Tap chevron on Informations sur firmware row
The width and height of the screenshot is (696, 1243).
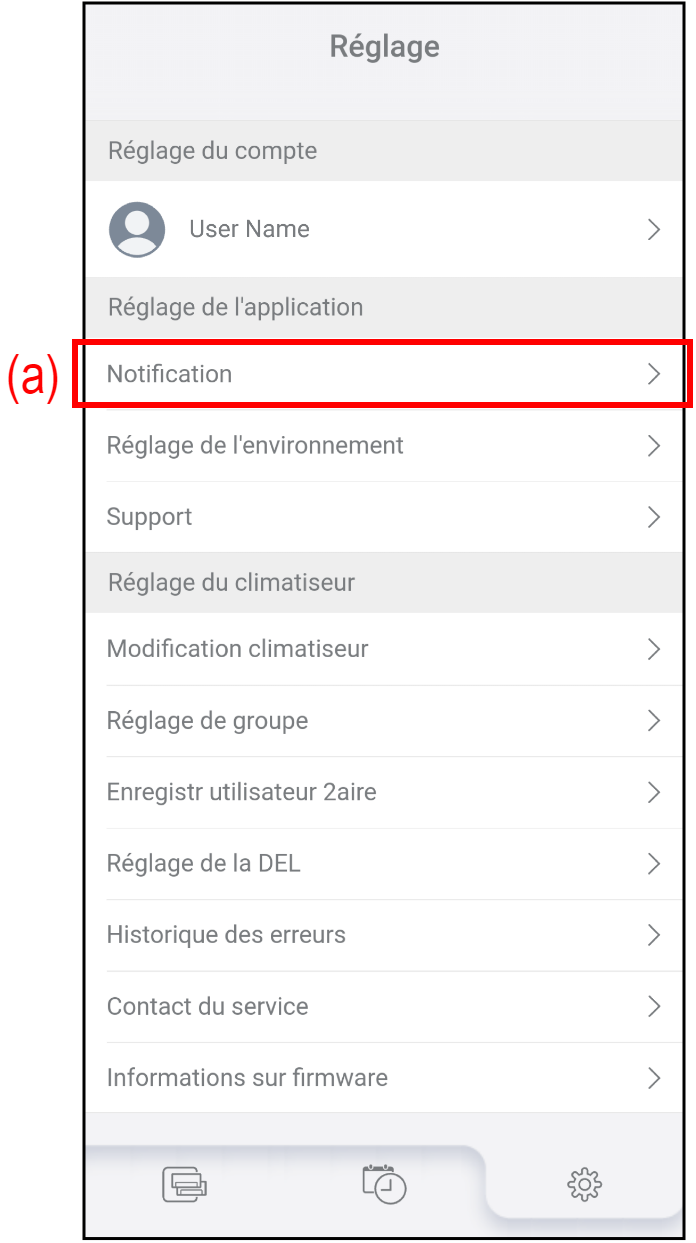coord(654,1078)
